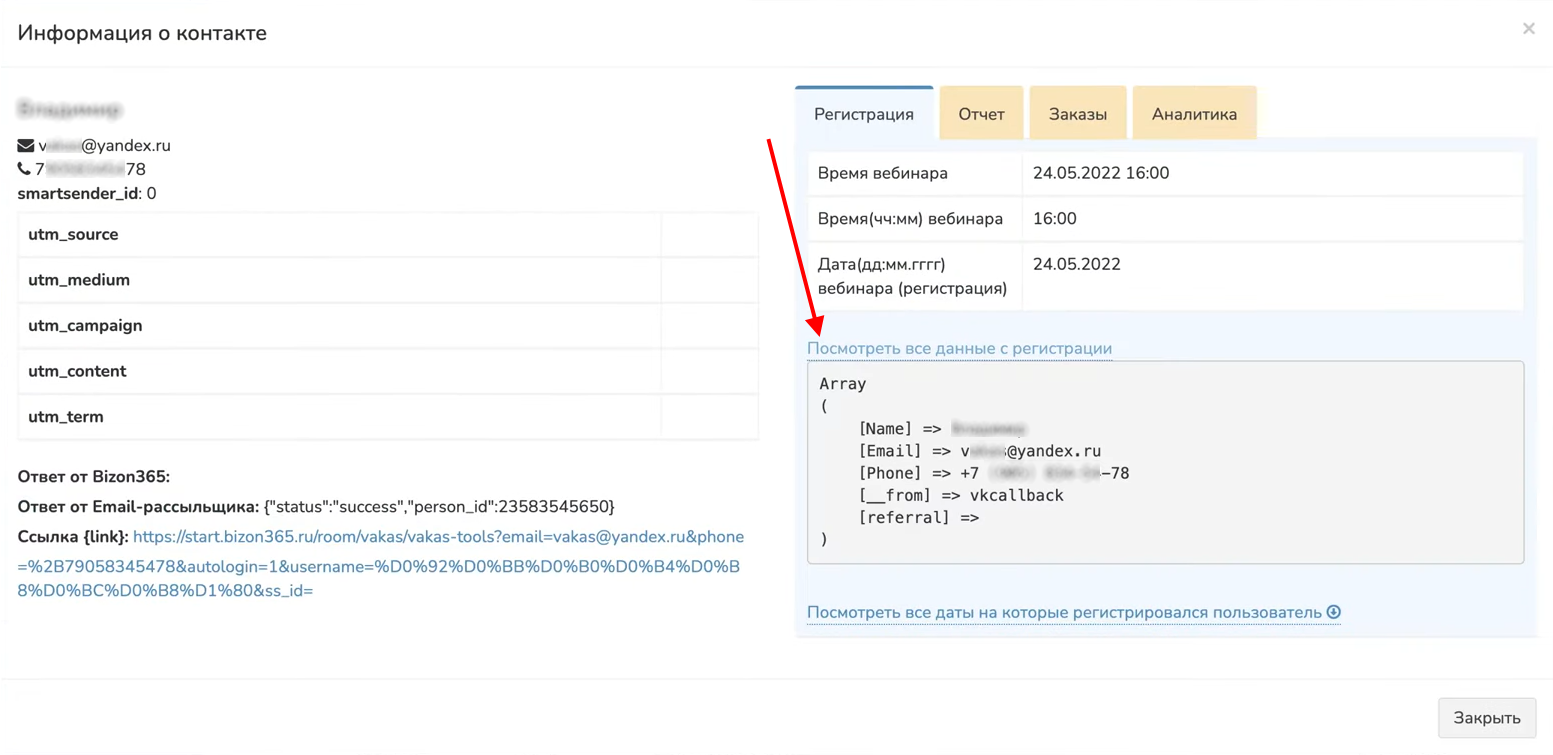
Task: Click inside the Array registration data block
Action: click(1165, 462)
